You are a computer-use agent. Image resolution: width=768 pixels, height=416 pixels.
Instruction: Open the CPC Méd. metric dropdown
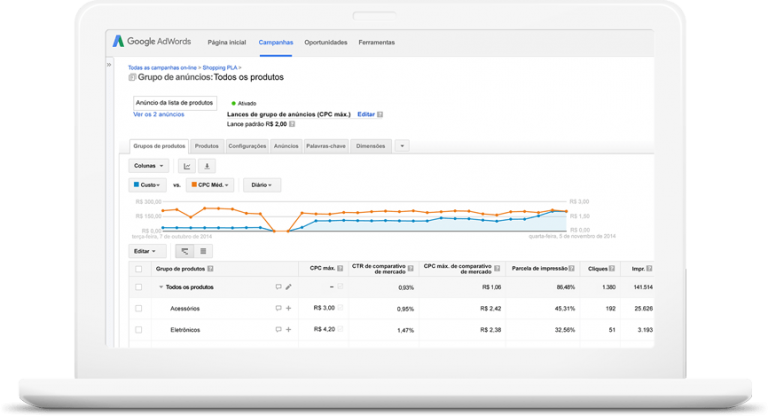(210, 185)
